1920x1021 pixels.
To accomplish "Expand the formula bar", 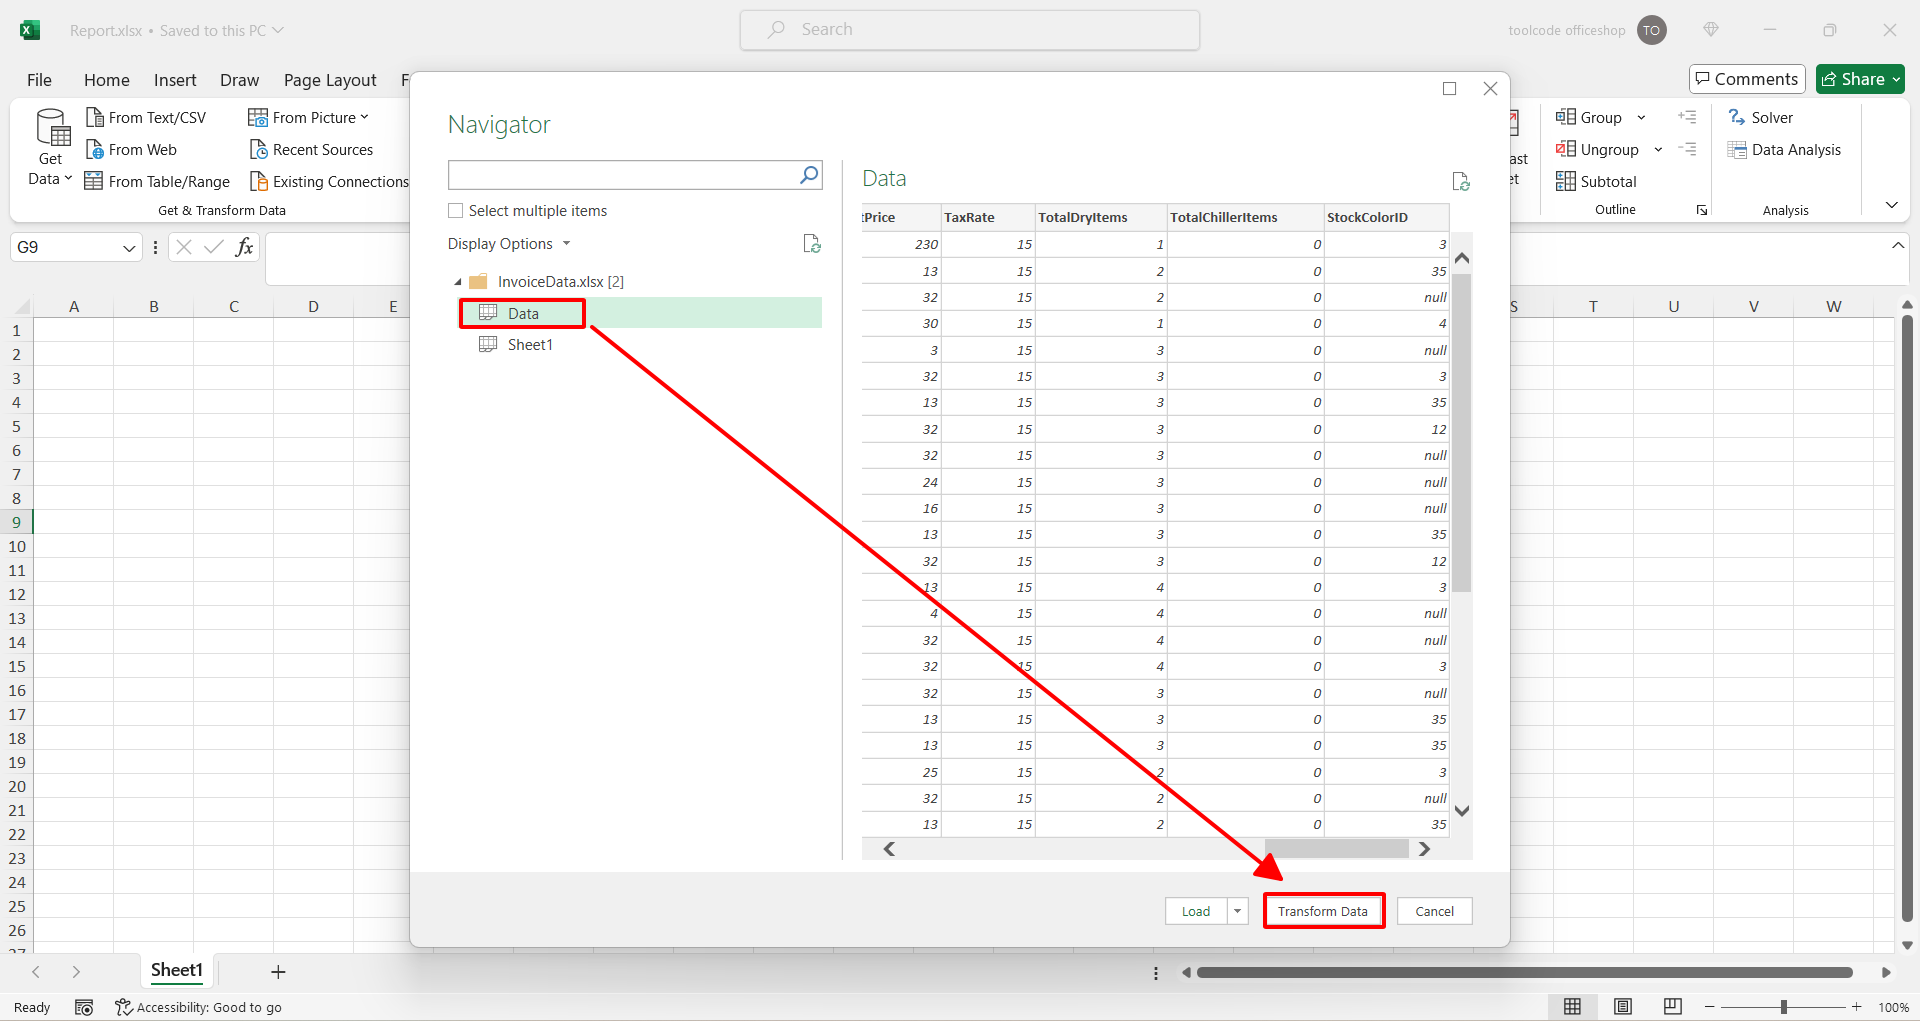I will [x=1898, y=245].
